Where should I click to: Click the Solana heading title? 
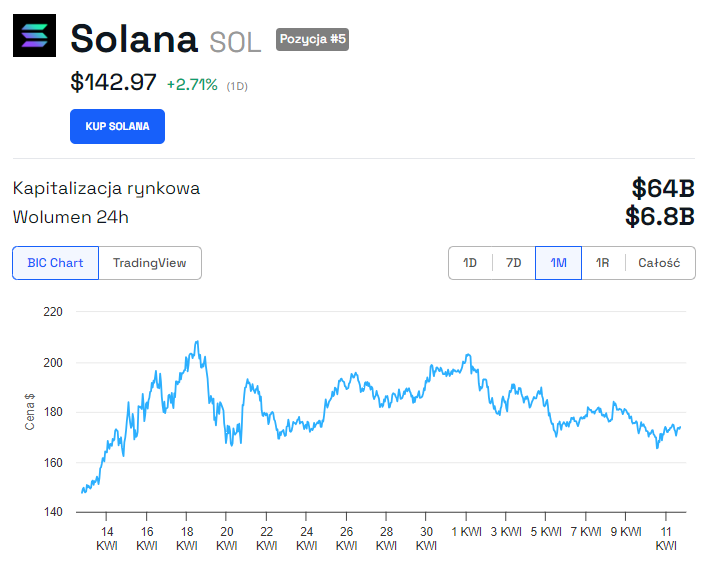point(134,39)
